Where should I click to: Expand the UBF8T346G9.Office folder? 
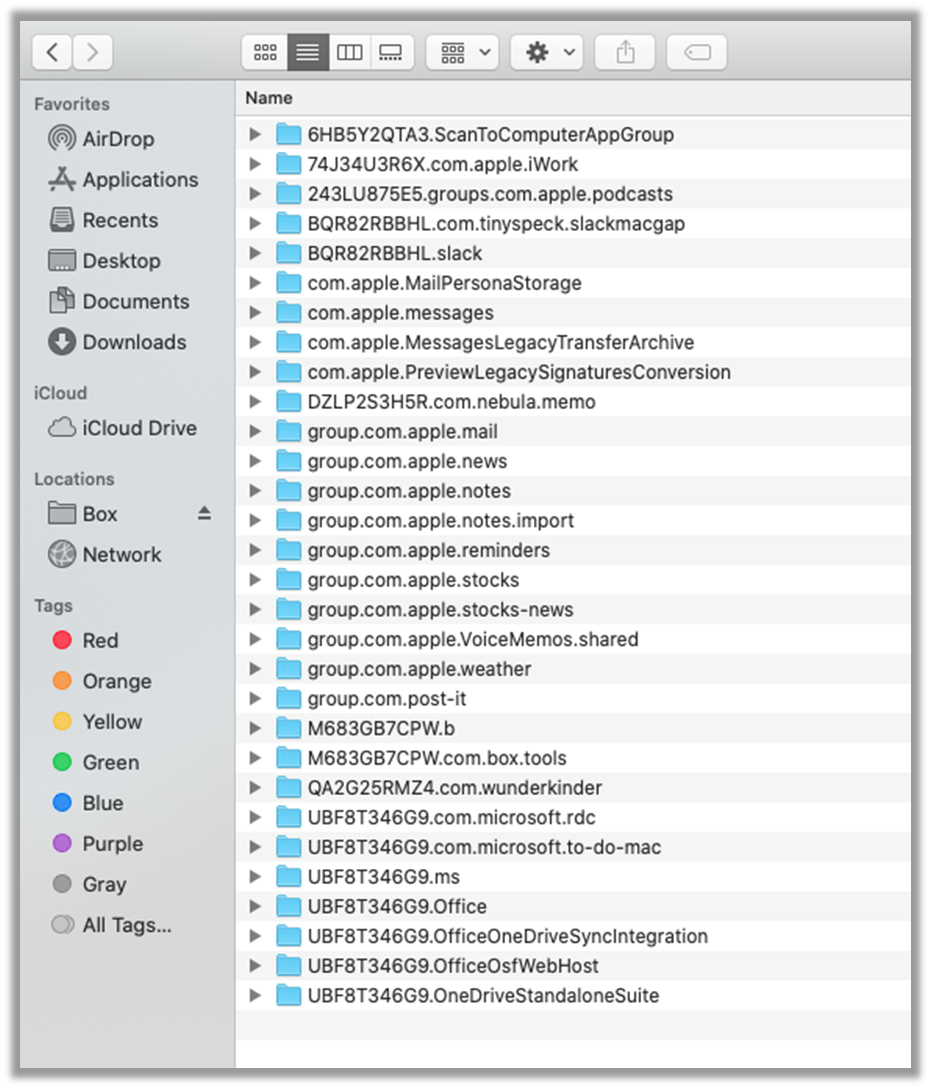(255, 907)
